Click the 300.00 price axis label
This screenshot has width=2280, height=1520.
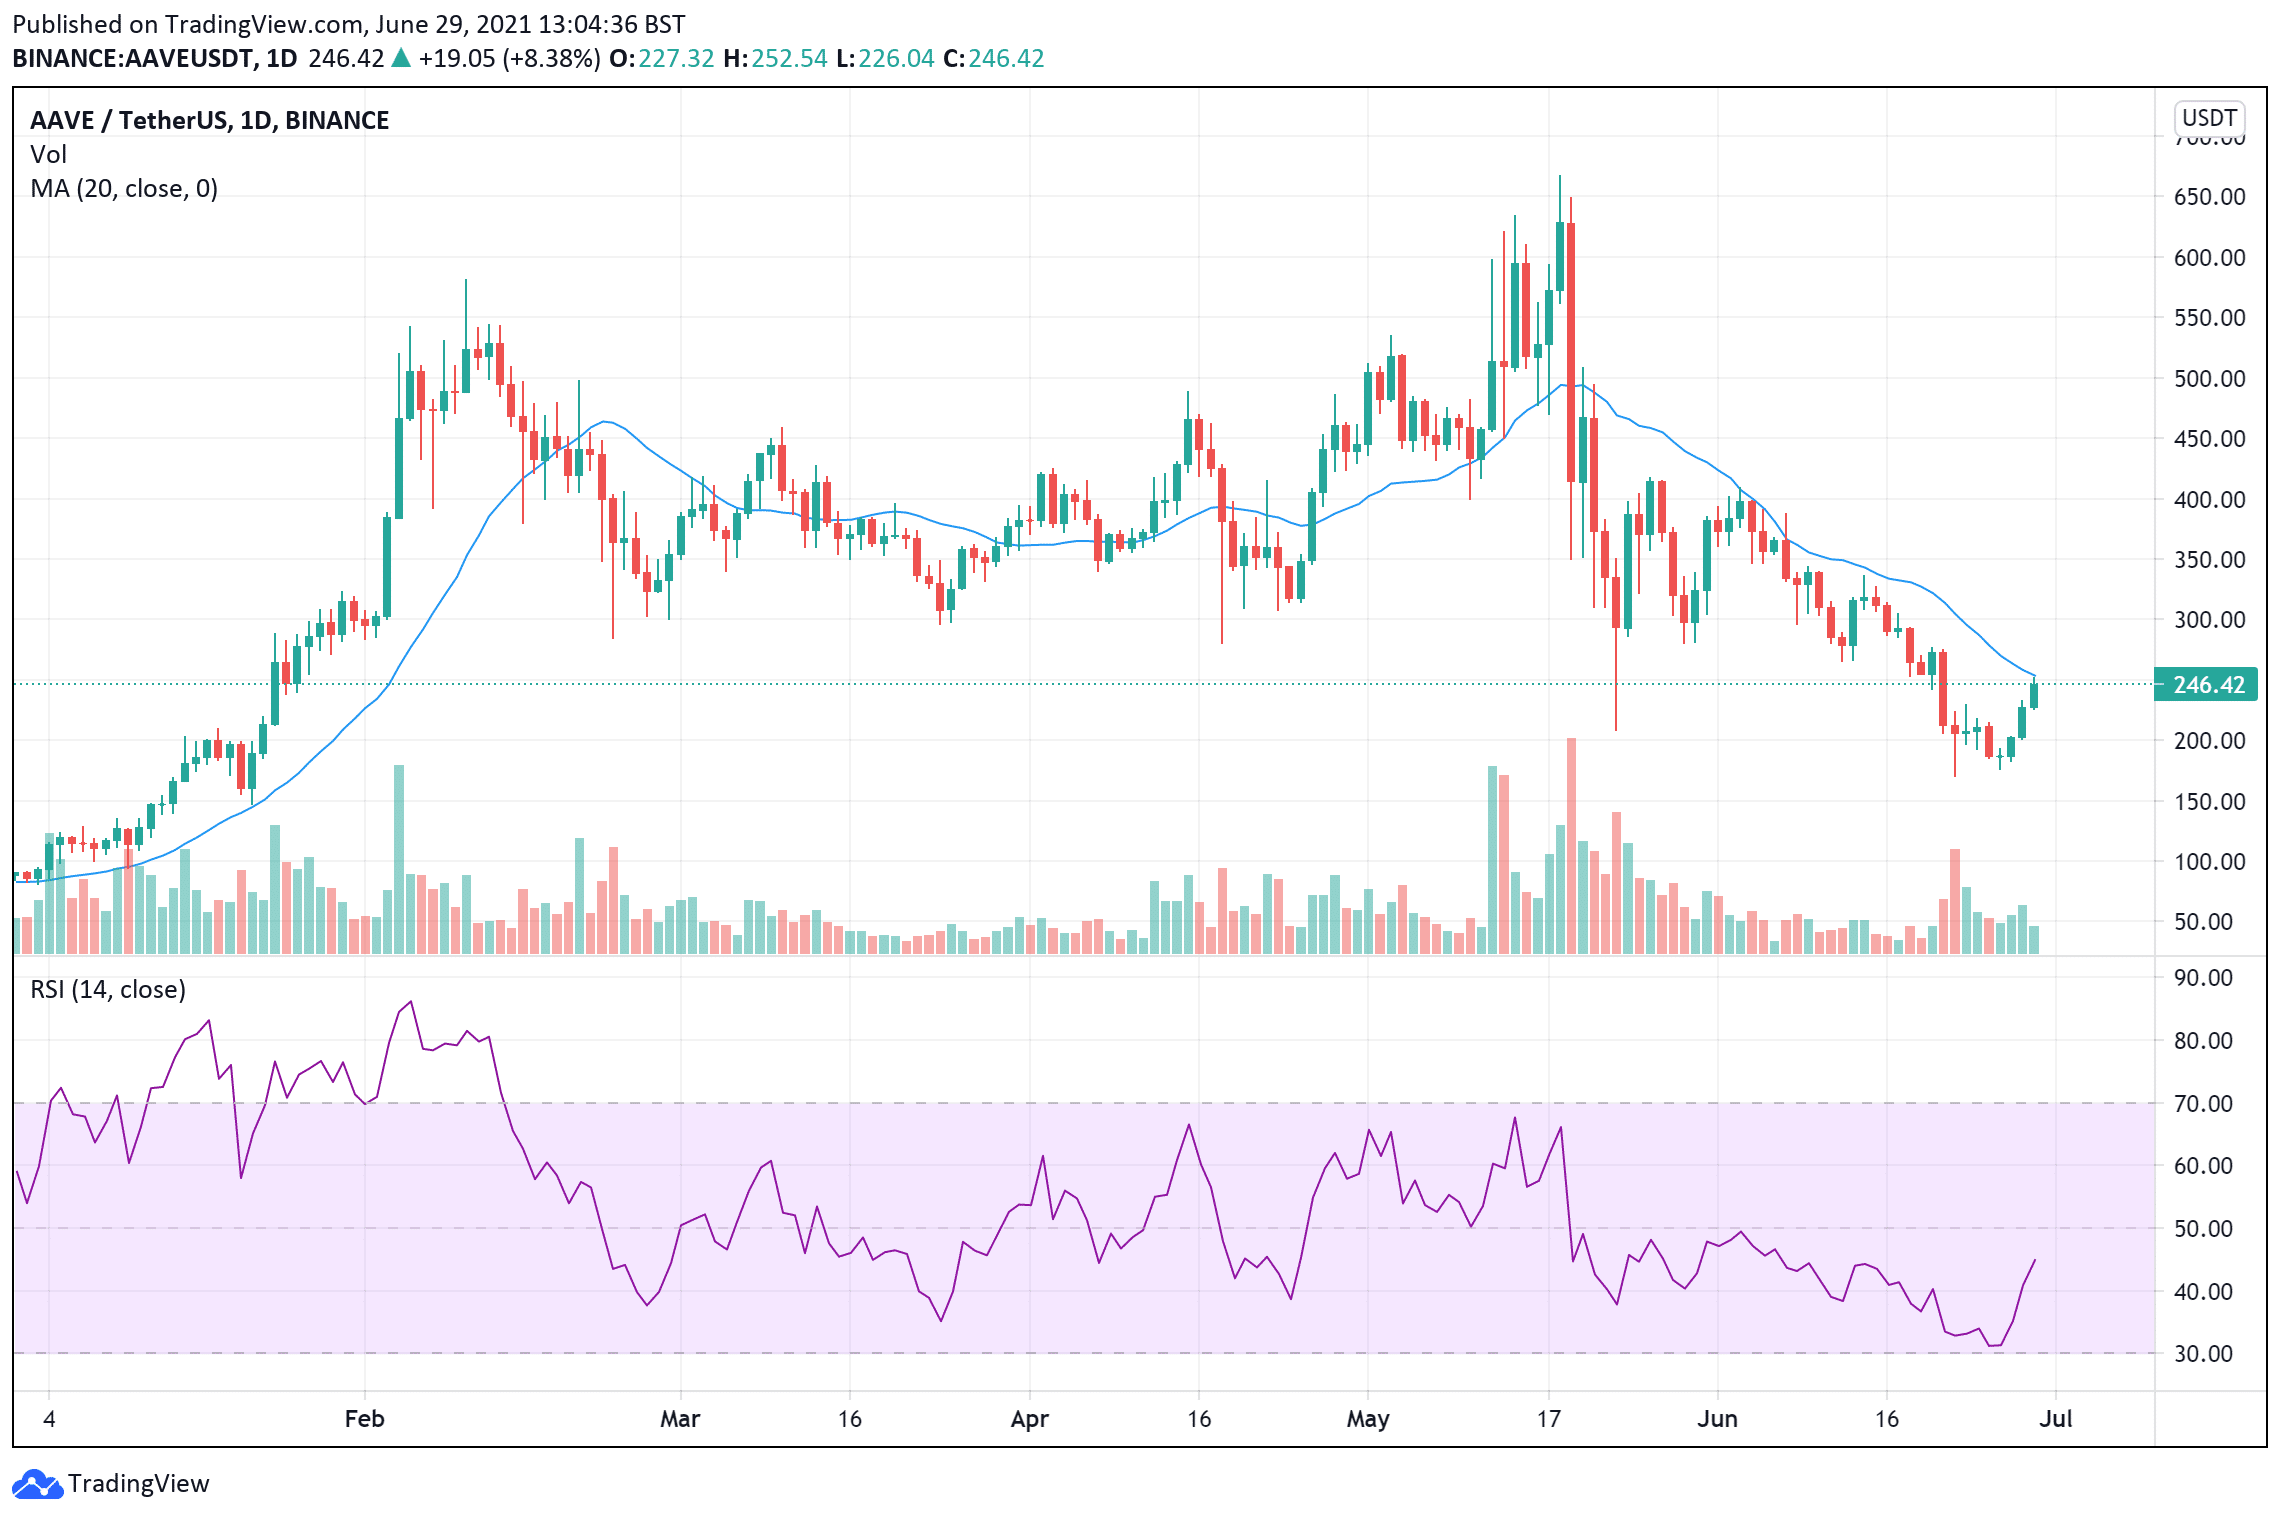2209,619
